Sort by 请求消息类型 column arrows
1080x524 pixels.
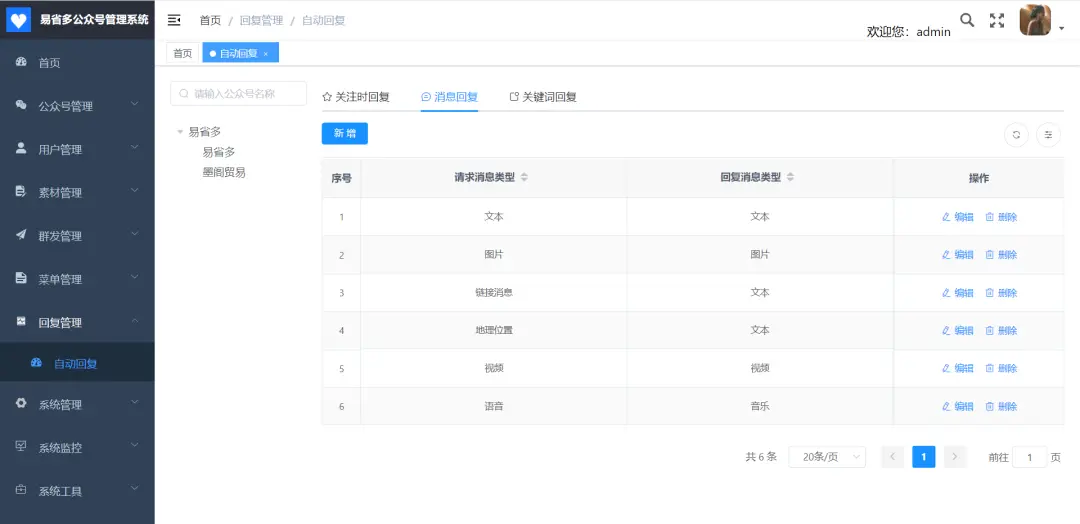coord(524,177)
